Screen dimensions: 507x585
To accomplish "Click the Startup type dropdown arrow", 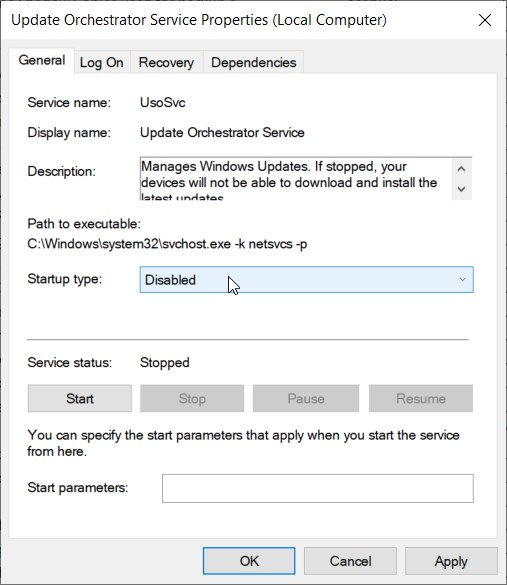I will (463, 279).
